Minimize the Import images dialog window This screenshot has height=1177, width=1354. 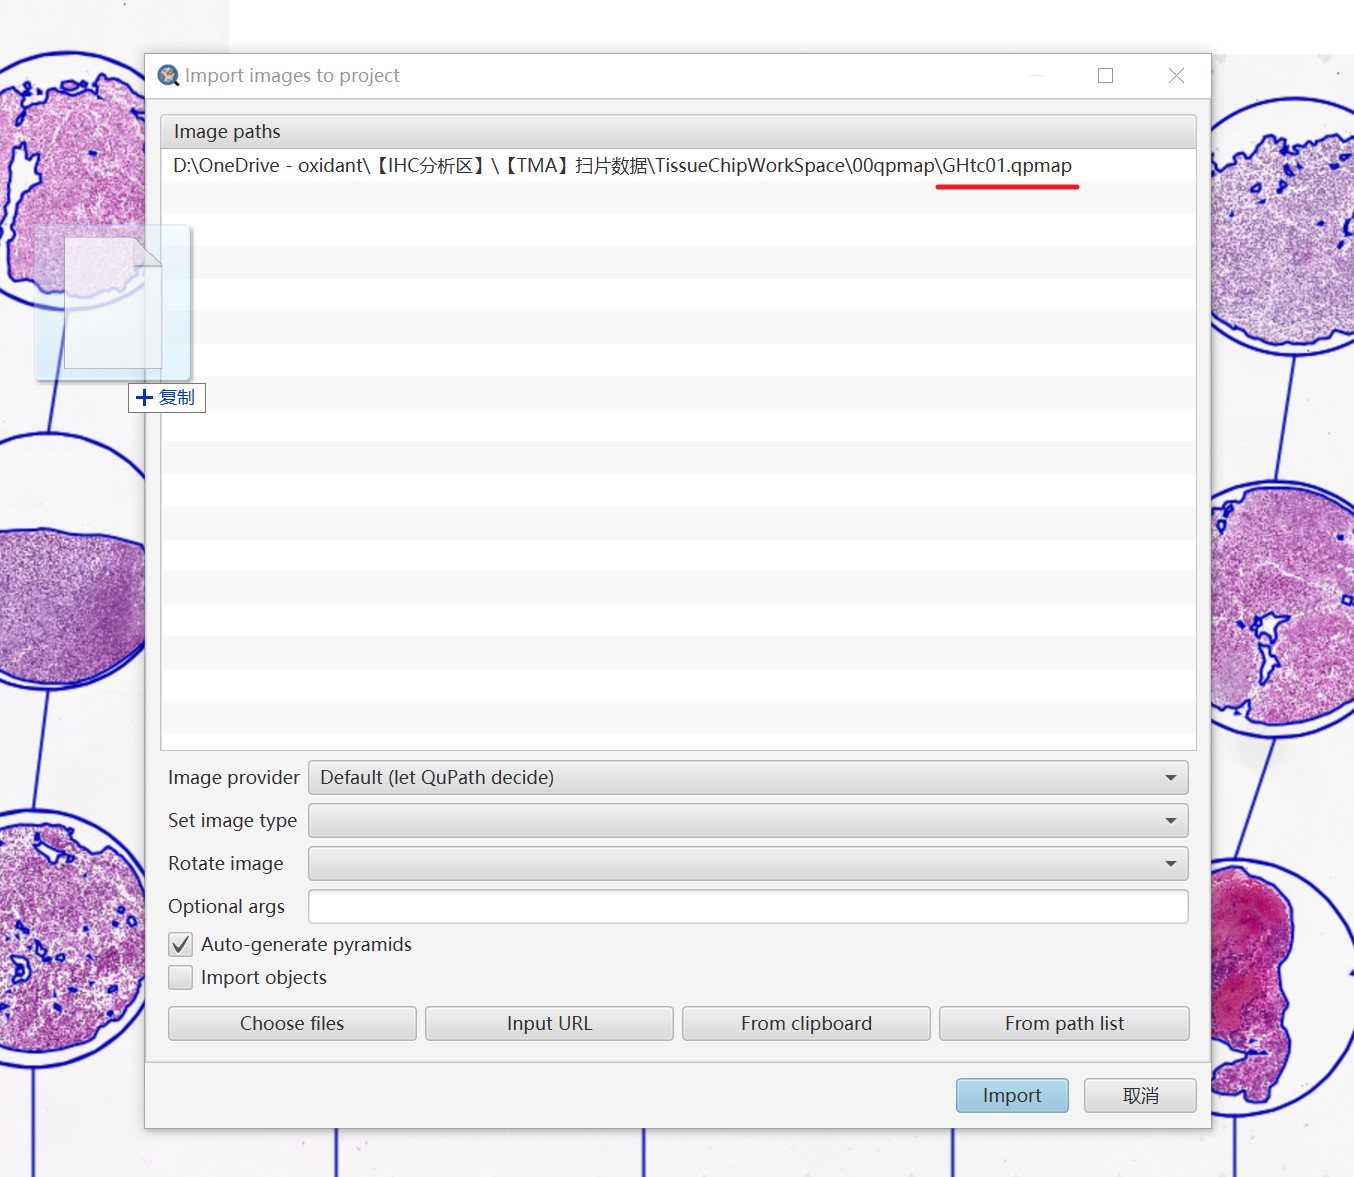tap(1036, 76)
